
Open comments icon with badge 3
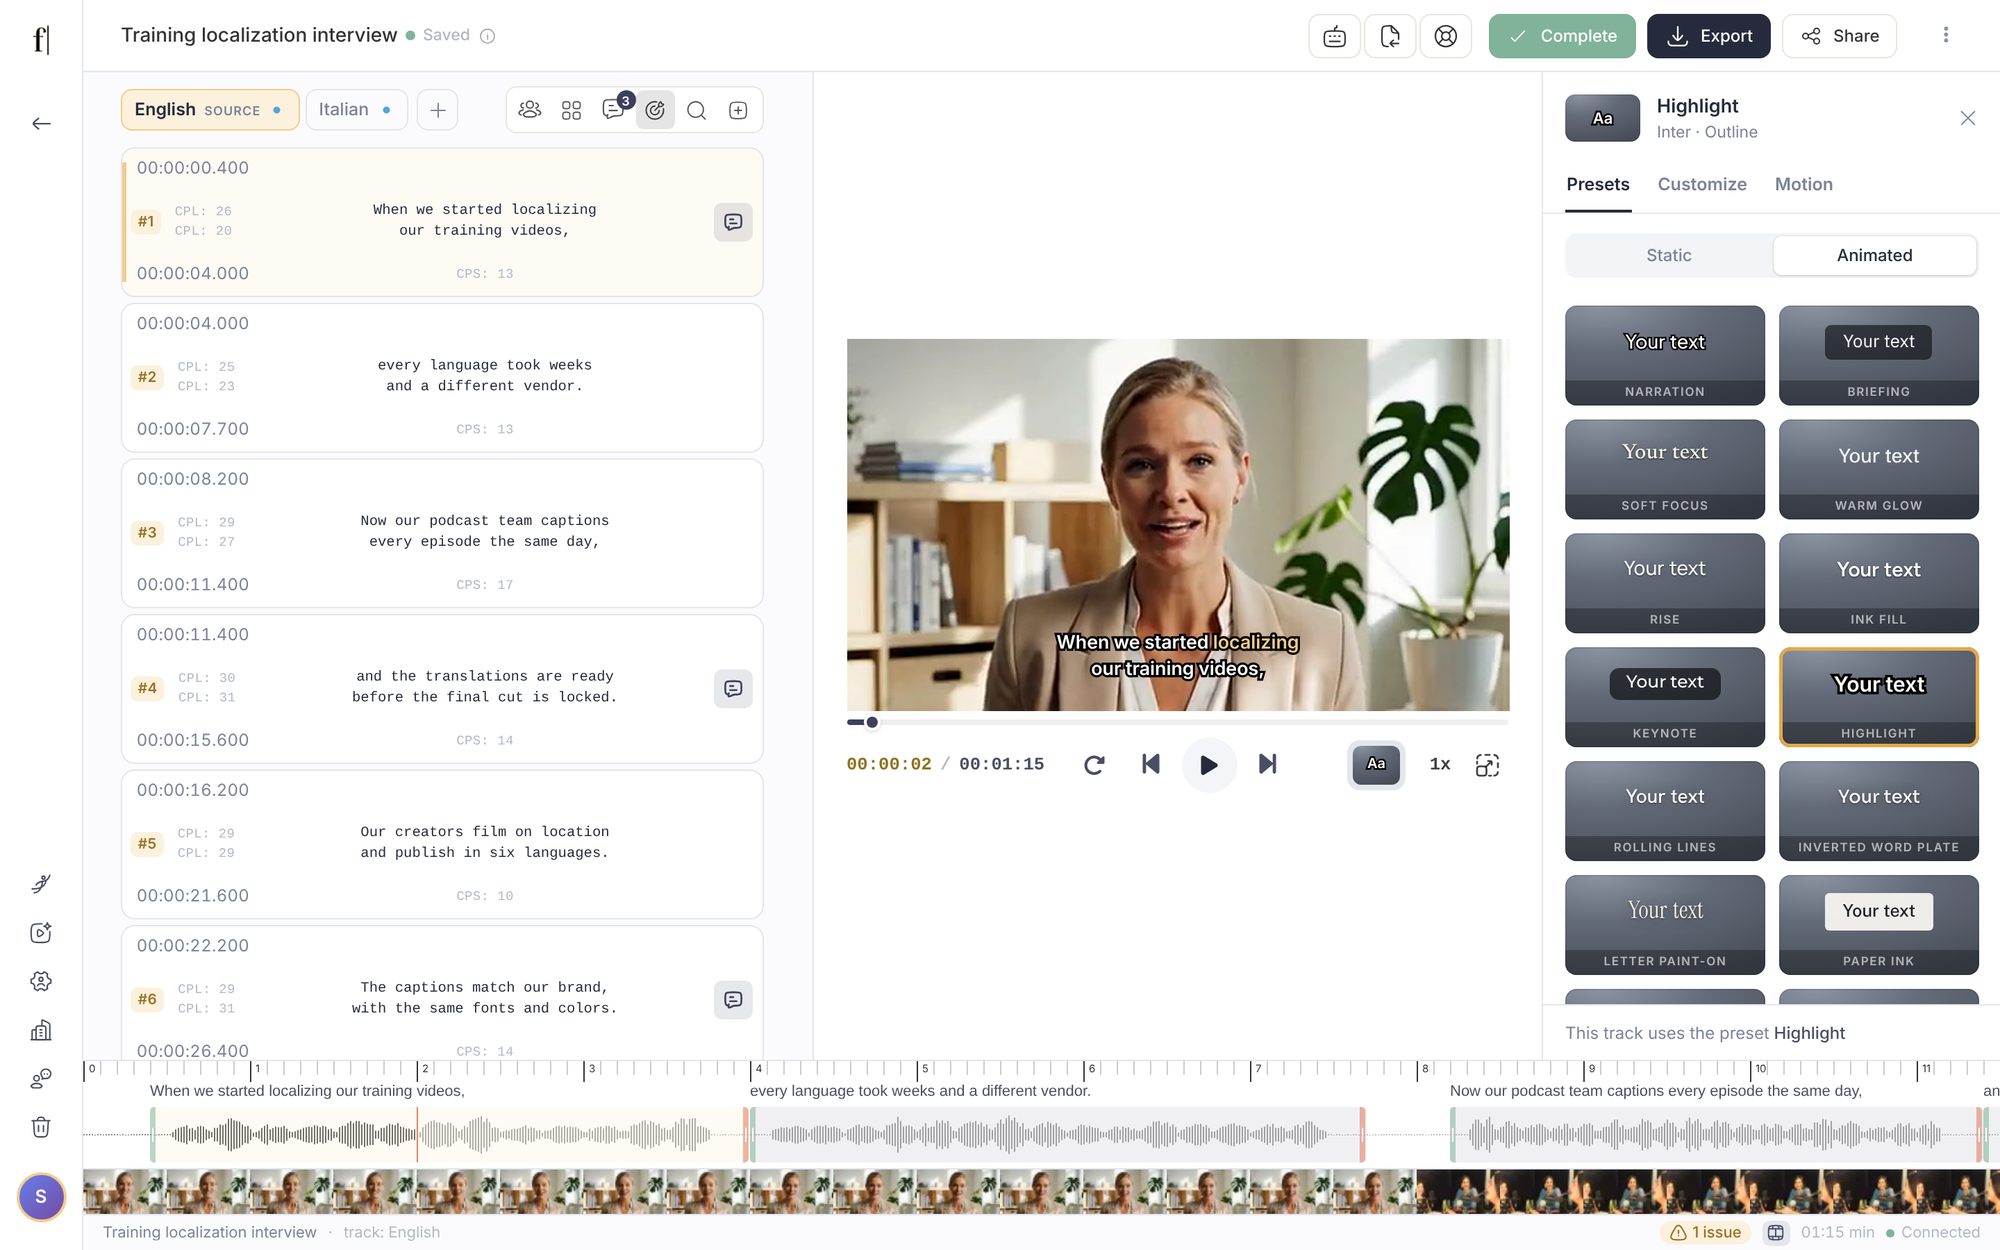click(x=613, y=110)
